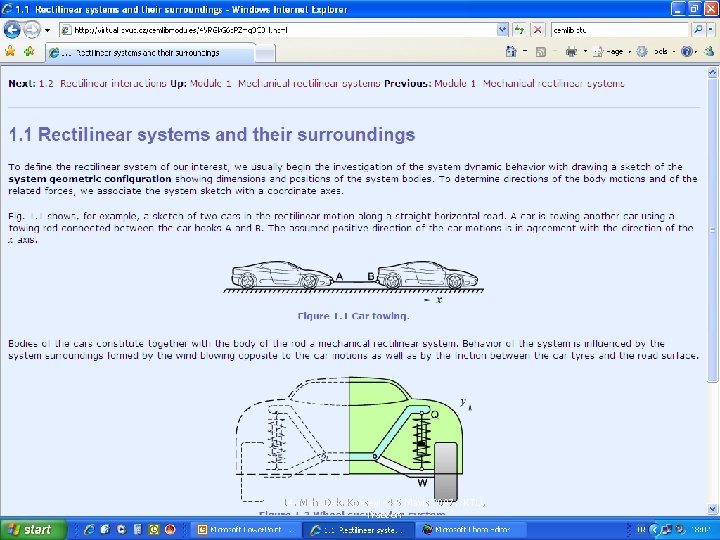Open Favorites Center star icon
The width and height of the screenshot is (720, 540).
coord(10,51)
